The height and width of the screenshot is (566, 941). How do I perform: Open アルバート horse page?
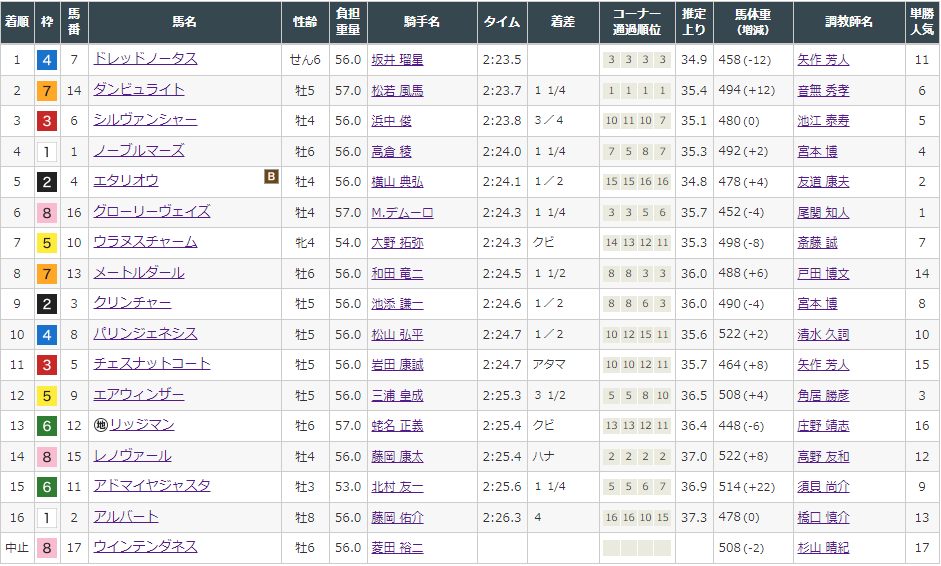[126, 517]
